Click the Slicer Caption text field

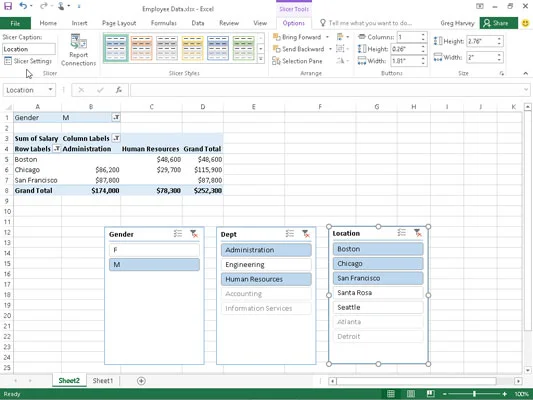29,49
